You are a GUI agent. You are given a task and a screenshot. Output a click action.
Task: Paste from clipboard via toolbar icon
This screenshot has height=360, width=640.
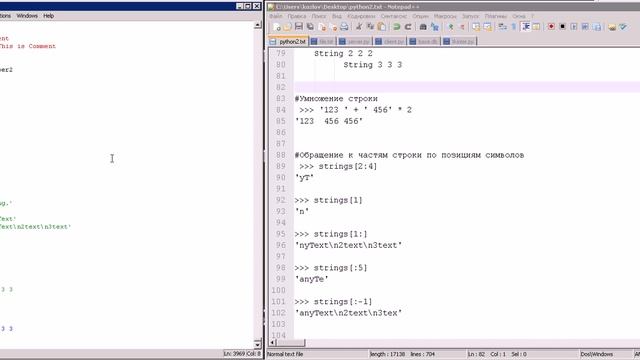[382, 27]
